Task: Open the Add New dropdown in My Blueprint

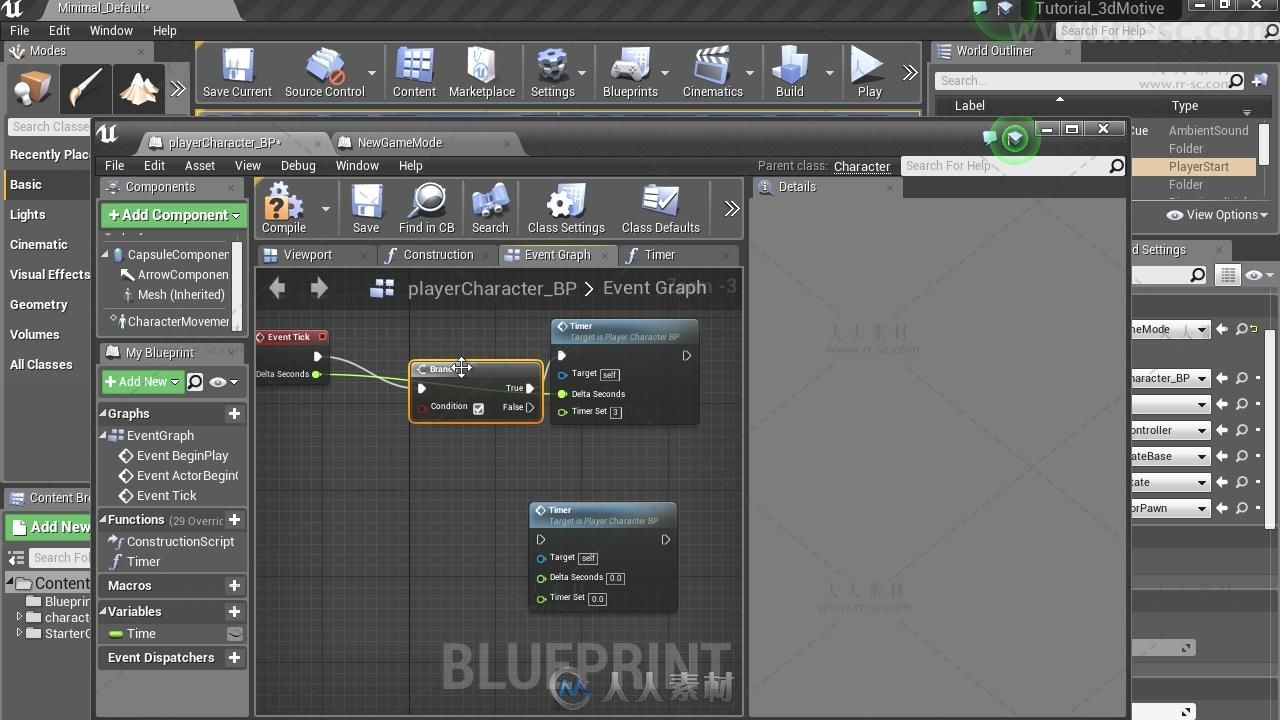Action: [x=142, y=381]
